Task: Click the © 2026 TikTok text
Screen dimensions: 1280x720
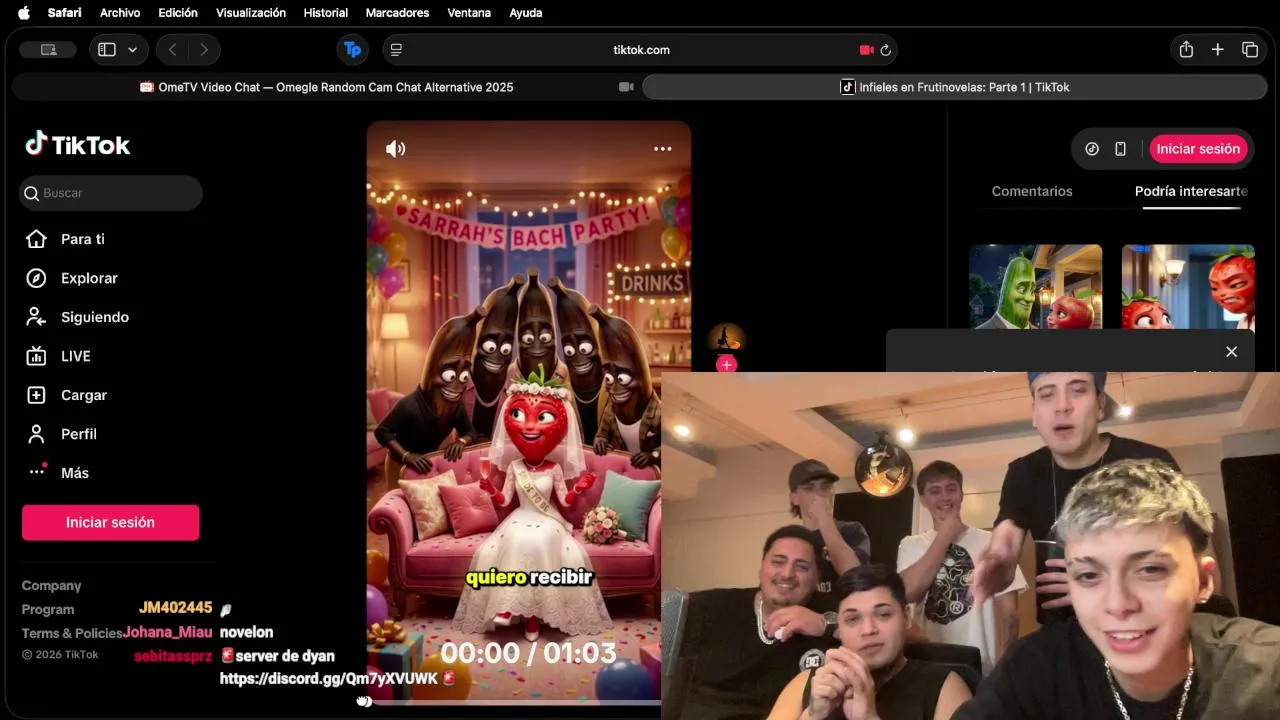Action: (x=60, y=655)
